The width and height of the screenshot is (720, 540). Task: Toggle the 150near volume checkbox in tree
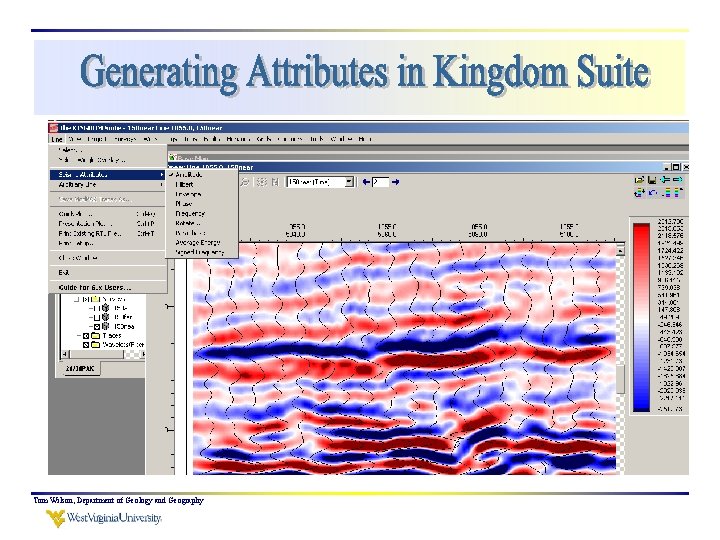click(x=96, y=326)
